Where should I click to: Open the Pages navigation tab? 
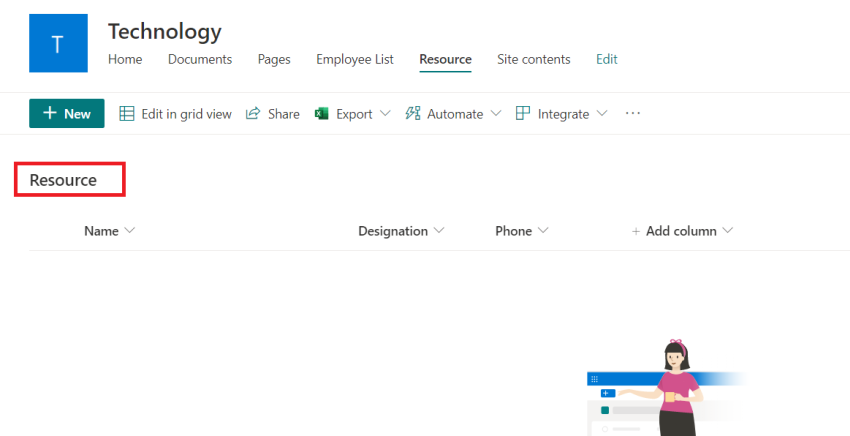[x=274, y=59]
